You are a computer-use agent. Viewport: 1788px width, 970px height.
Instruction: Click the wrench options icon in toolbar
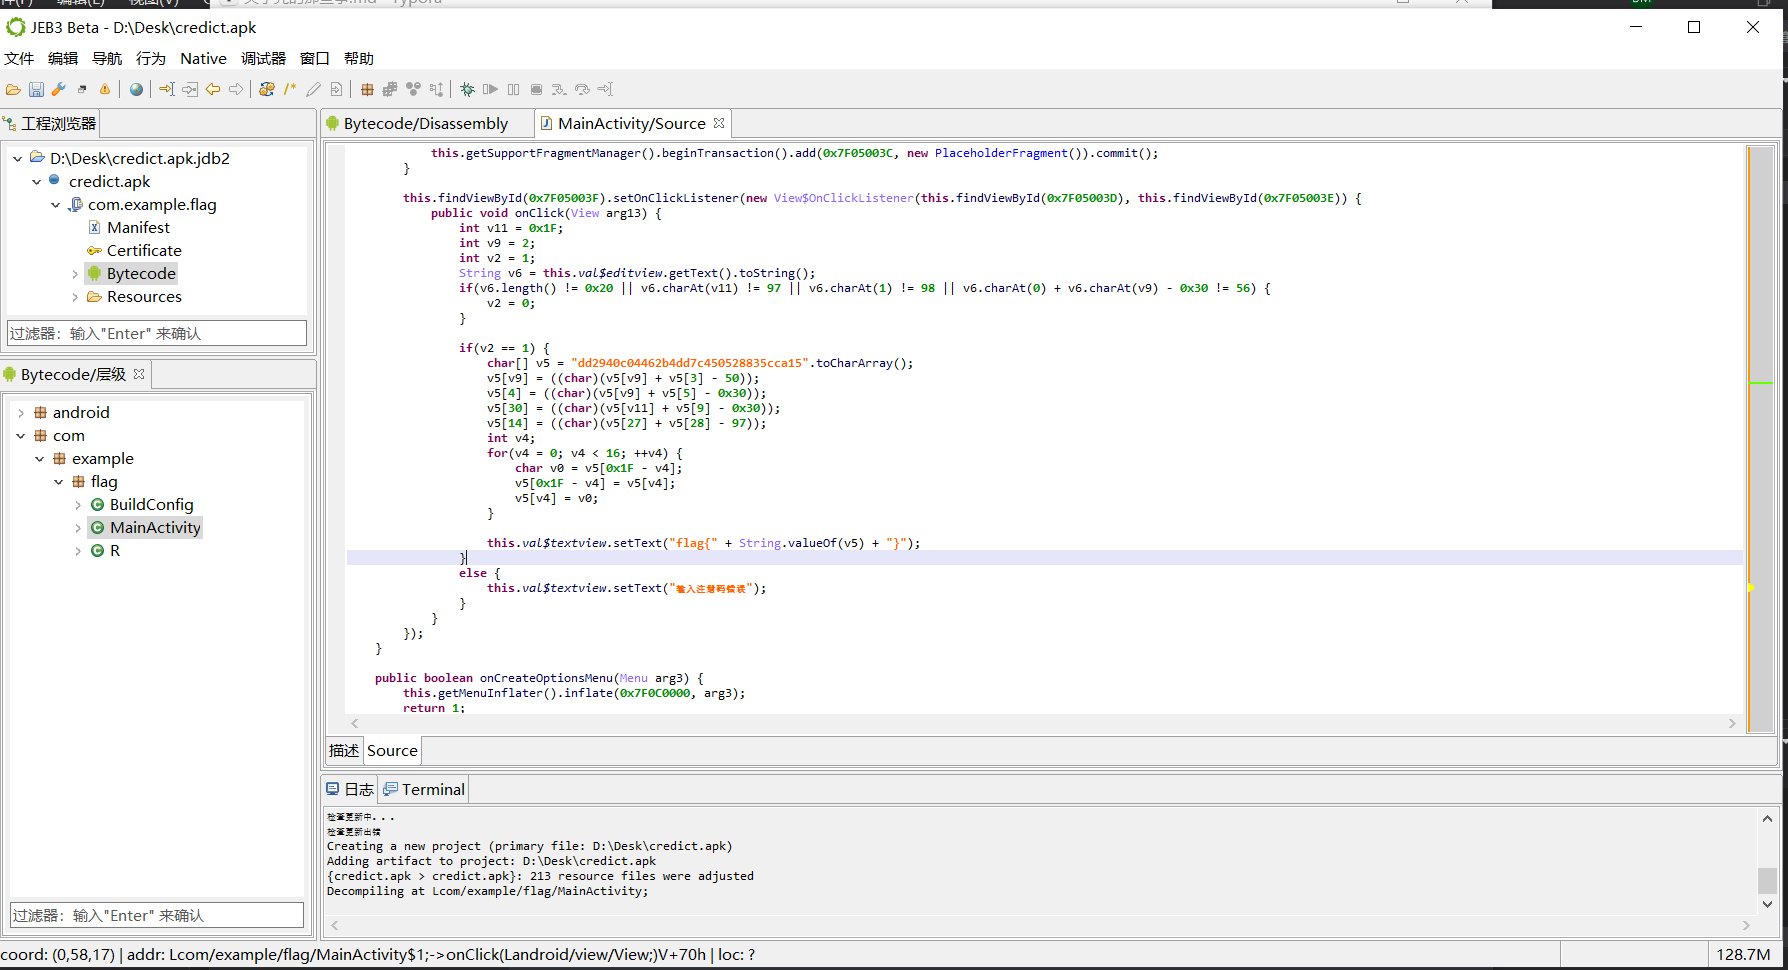59,90
